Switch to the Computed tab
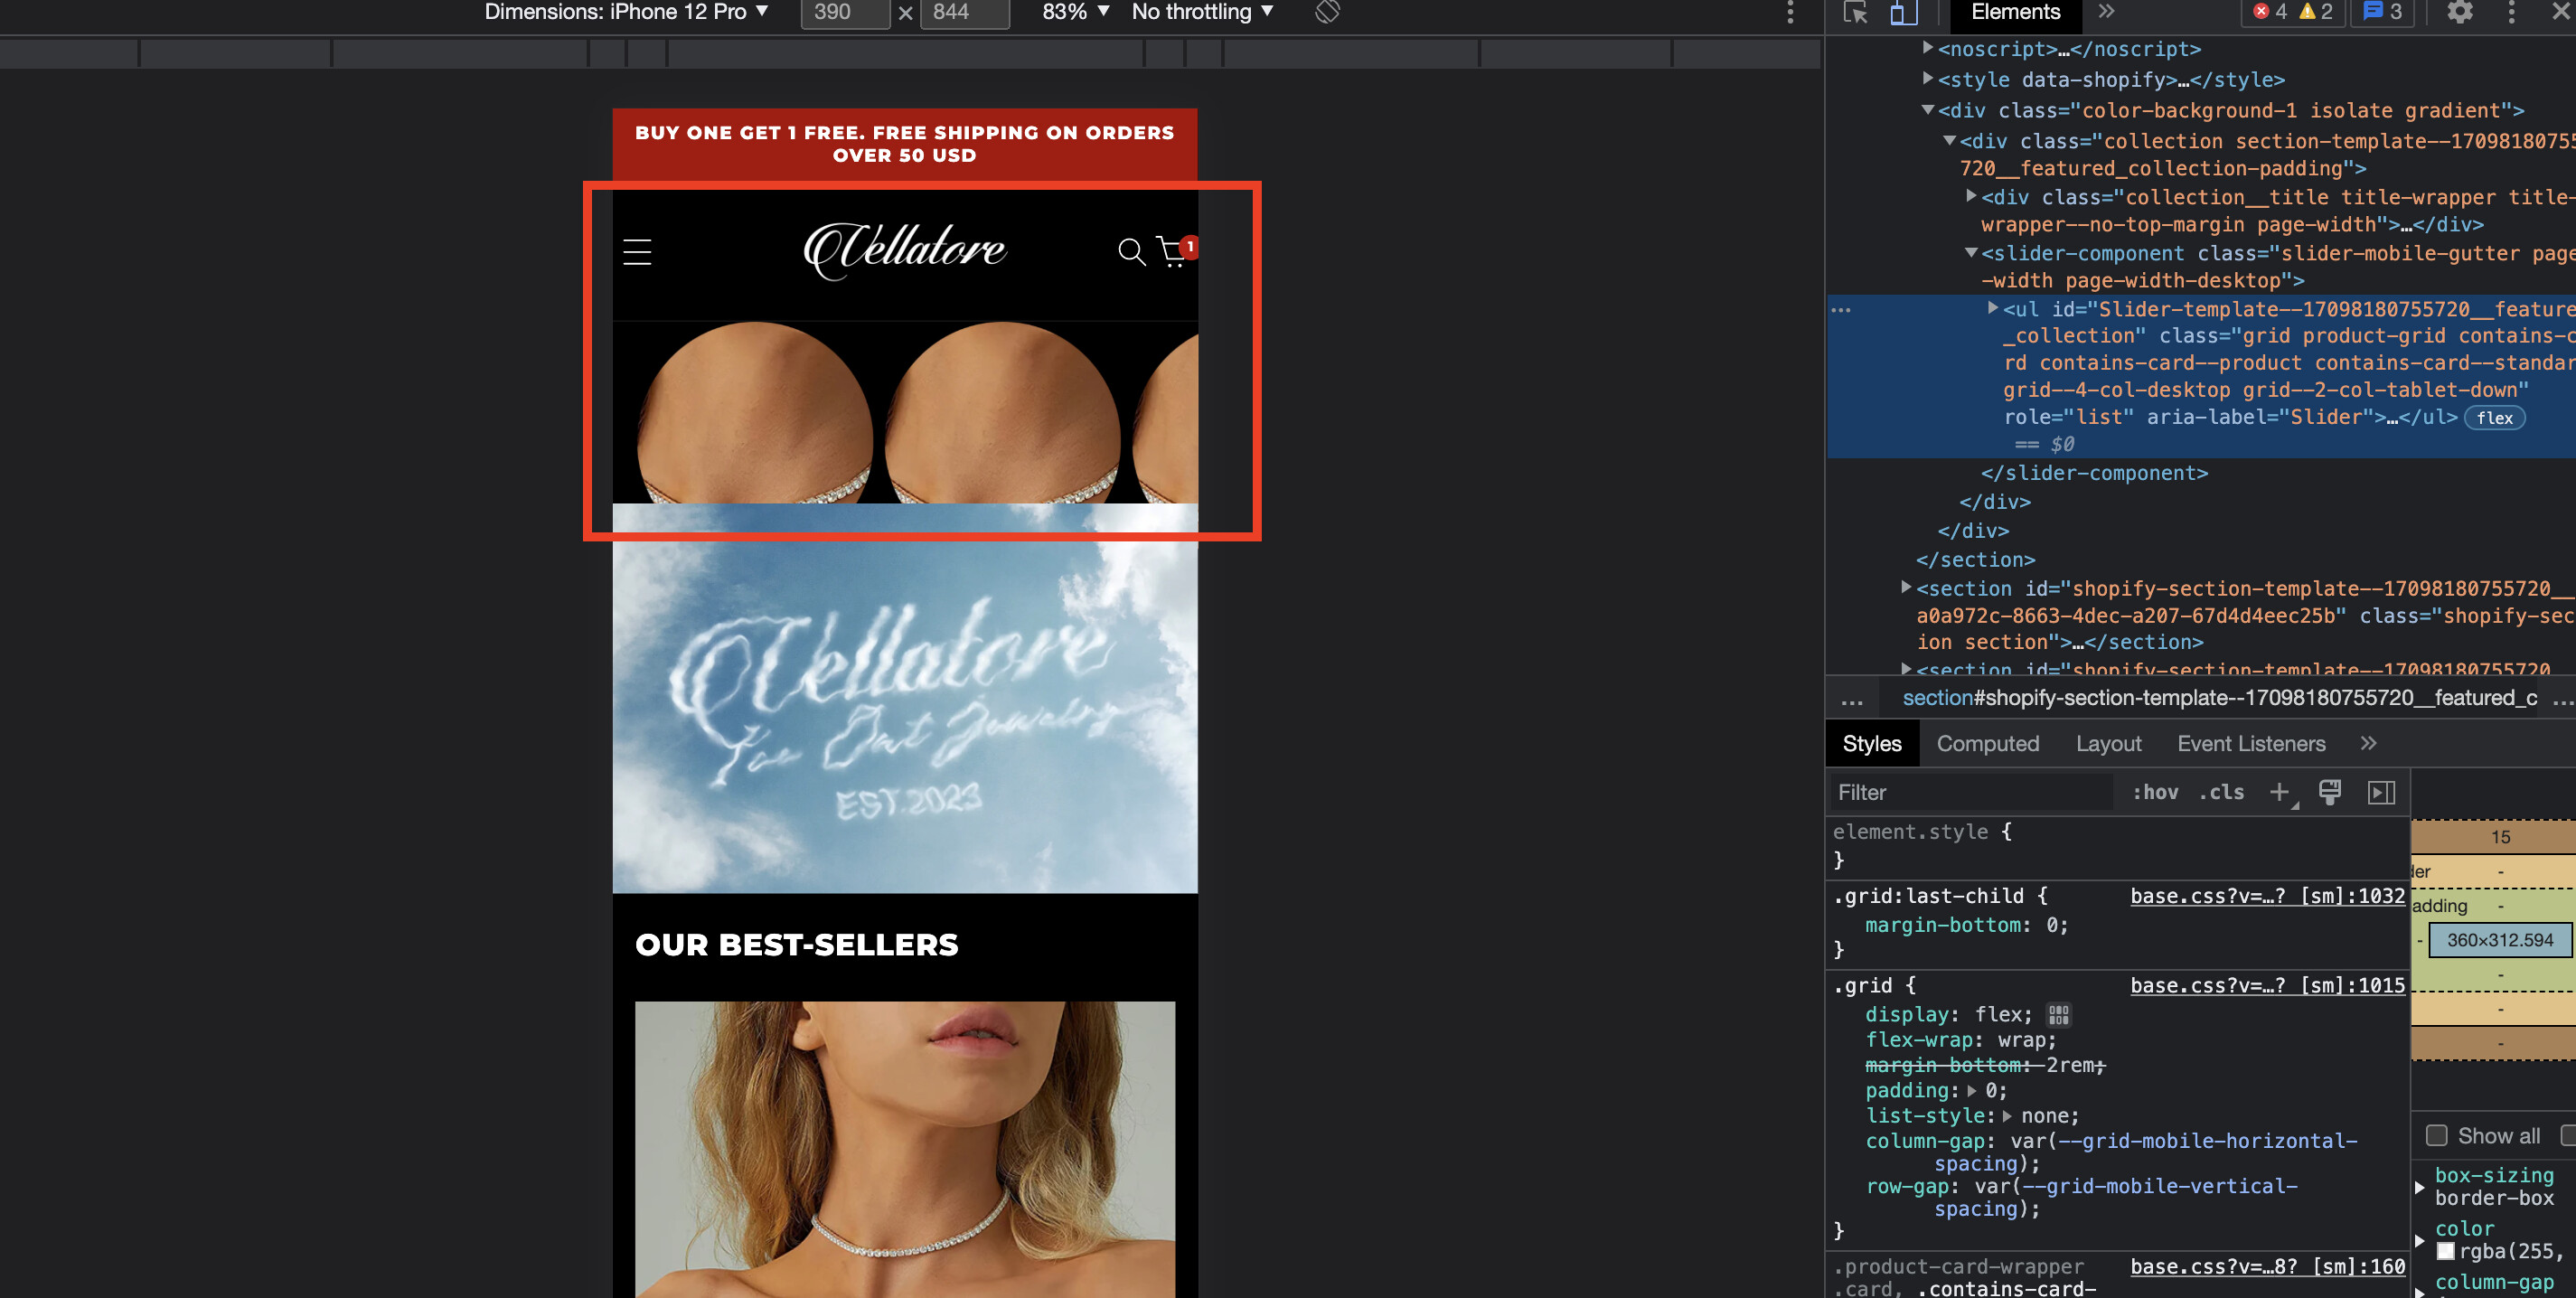 point(1987,743)
